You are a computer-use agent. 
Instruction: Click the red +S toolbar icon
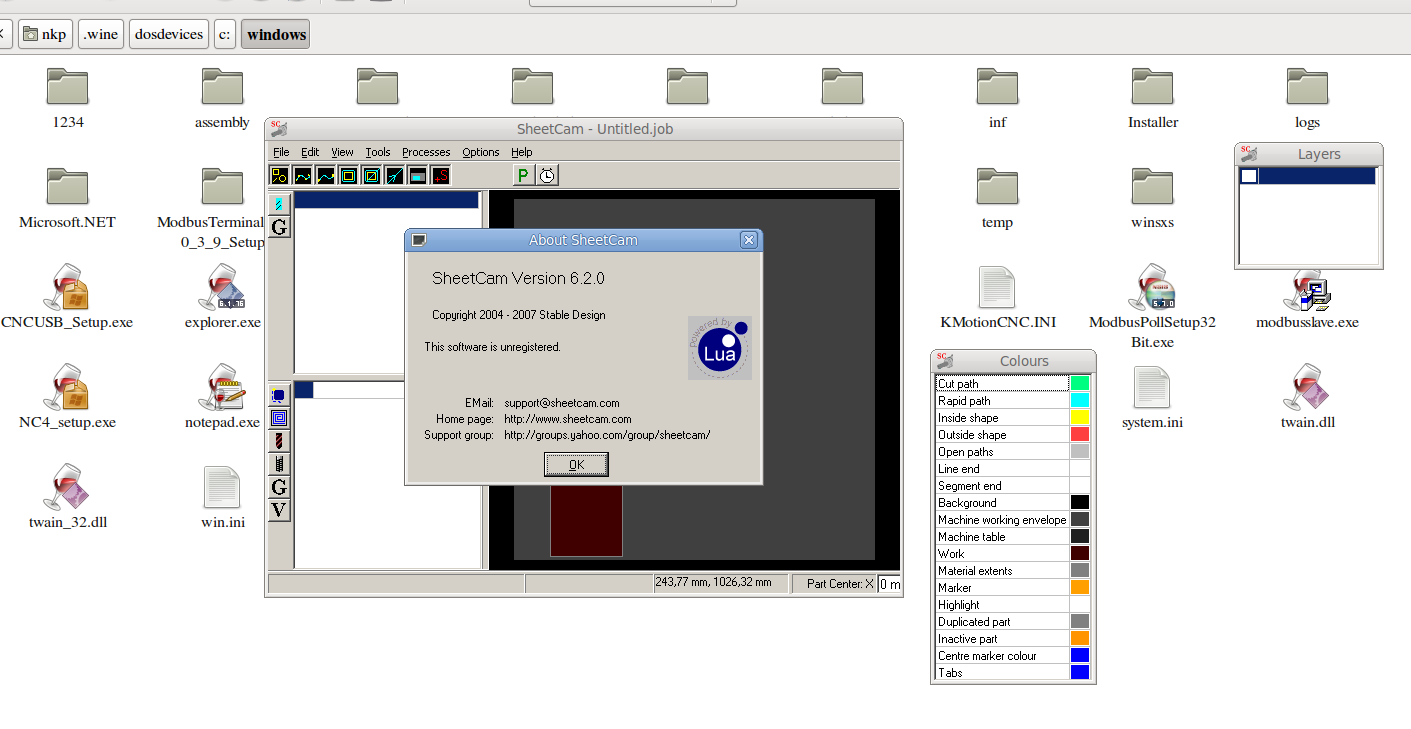click(x=441, y=176)
